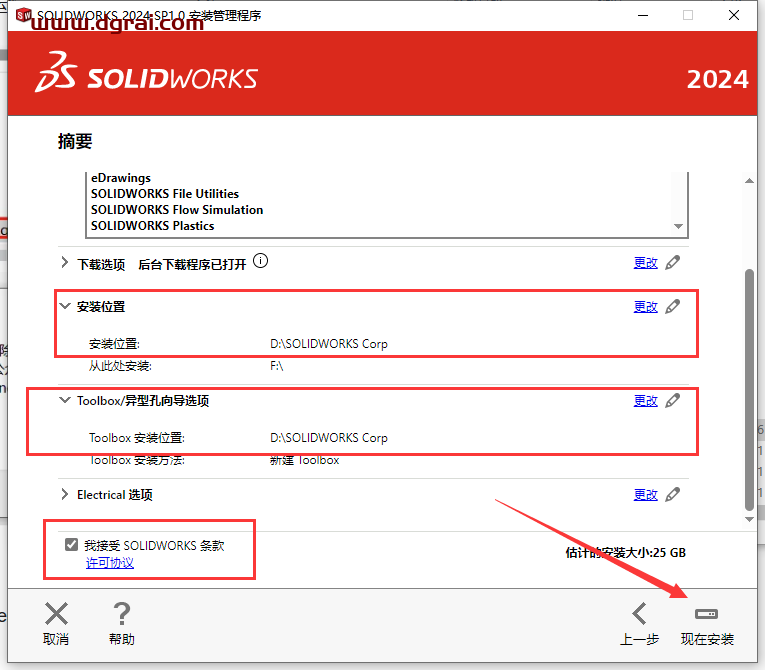Click the SOLIDWORKS title bar app icon
Screen dimensions: 765x670
click(22, 15)
